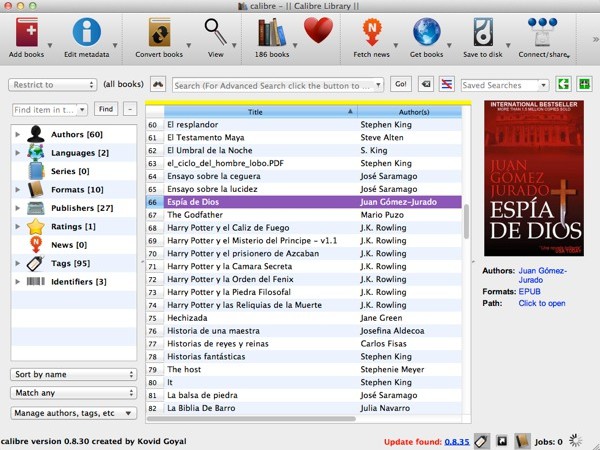Open the Click to open path link

[542, 303]
